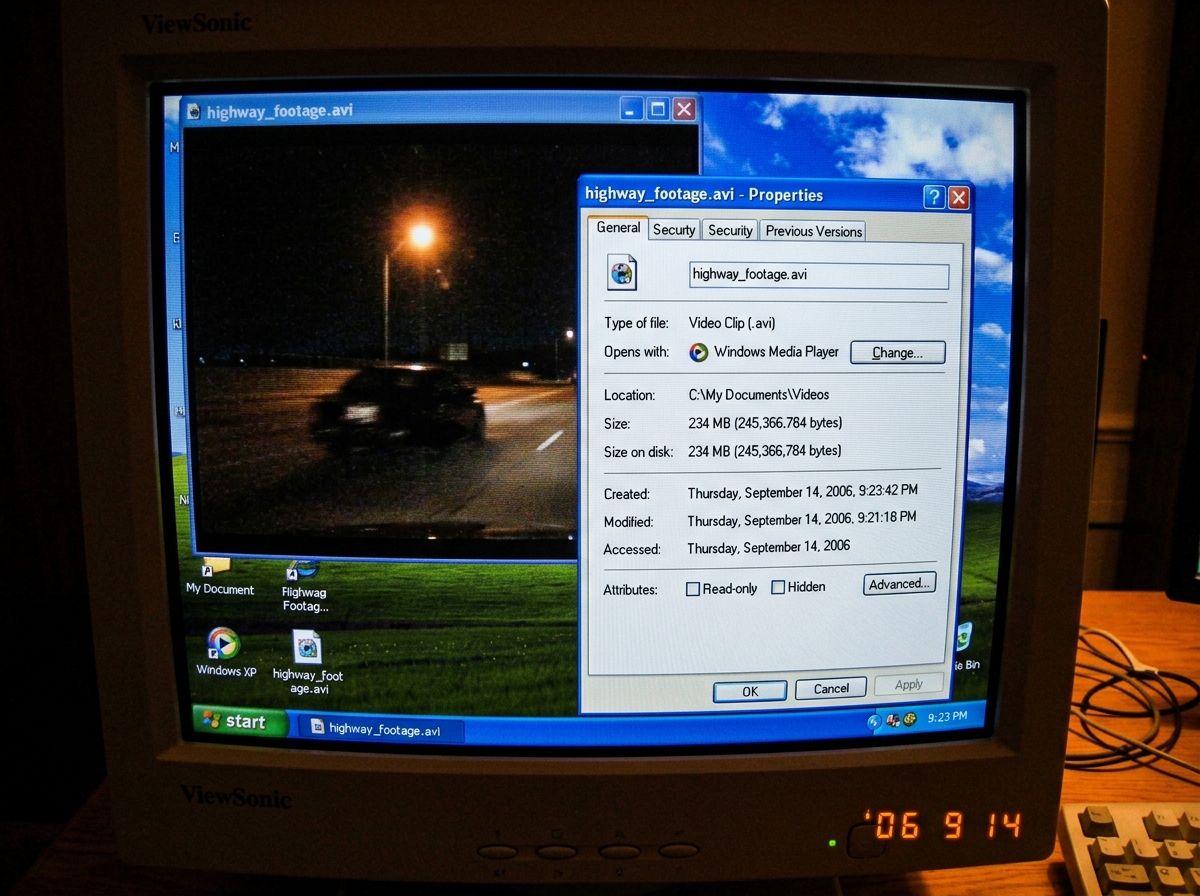Click the video window's title bar icon
This screenshot has width=1200, height=896.
click(x=194, y=111)
